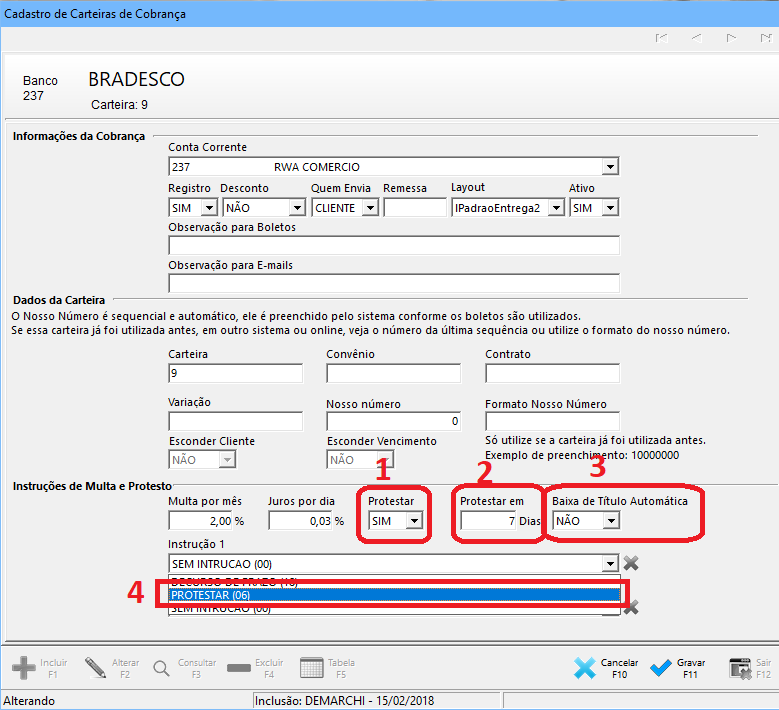
Task: Expand the Instrução 1 dropdown arrow
Action: coord(610,564)
